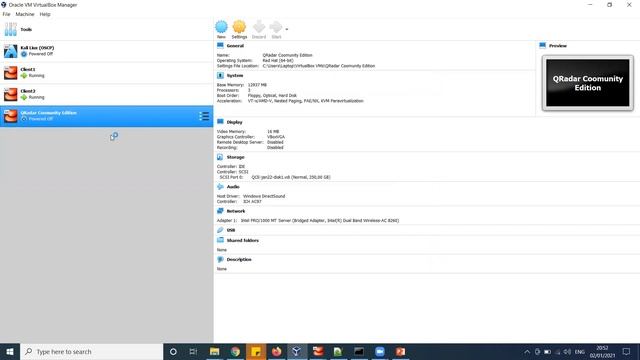640x360 pixels.
Task: Click the Audio section header
Action: [233, 187]
